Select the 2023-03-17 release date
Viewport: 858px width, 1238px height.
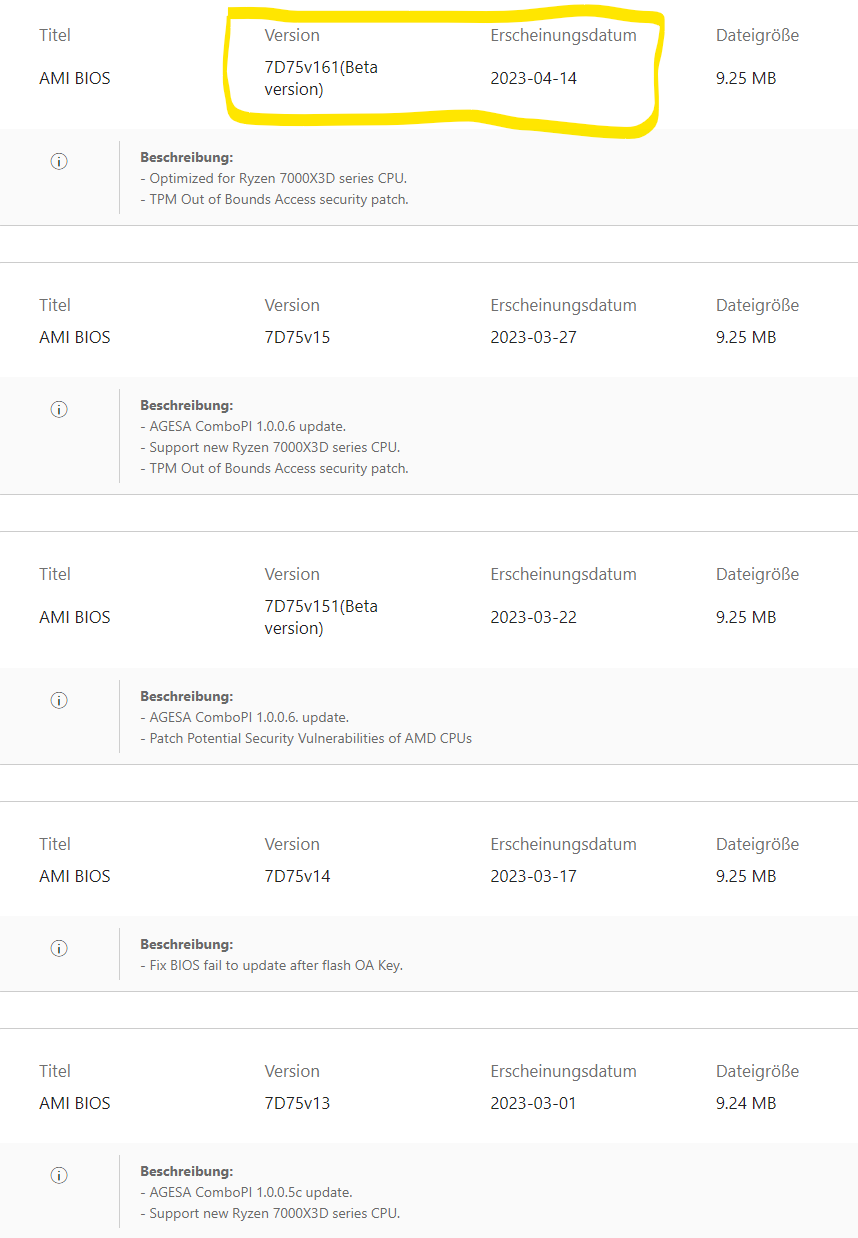coord(533,876)
